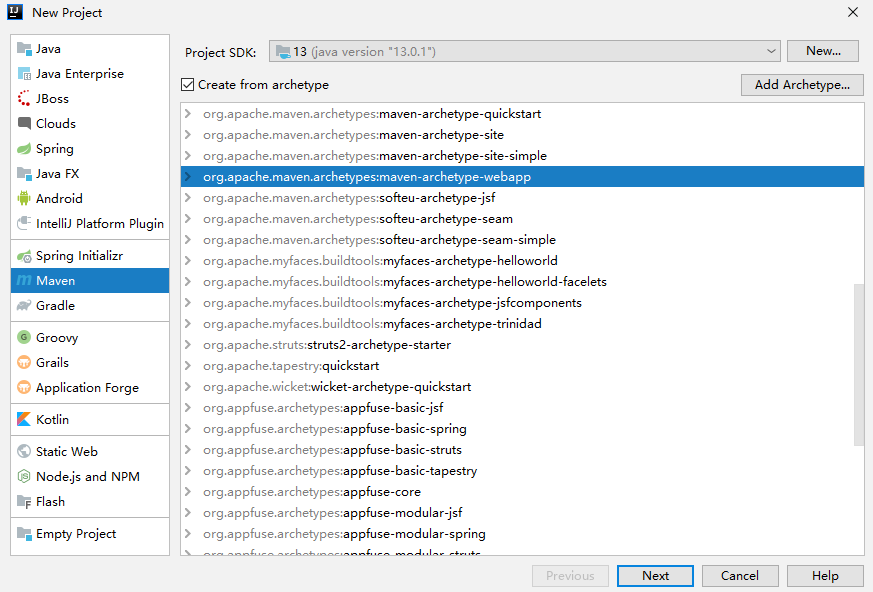873x592 pixels.
Task: Click the Spring leaf icon
Action: tap(25, 149)
